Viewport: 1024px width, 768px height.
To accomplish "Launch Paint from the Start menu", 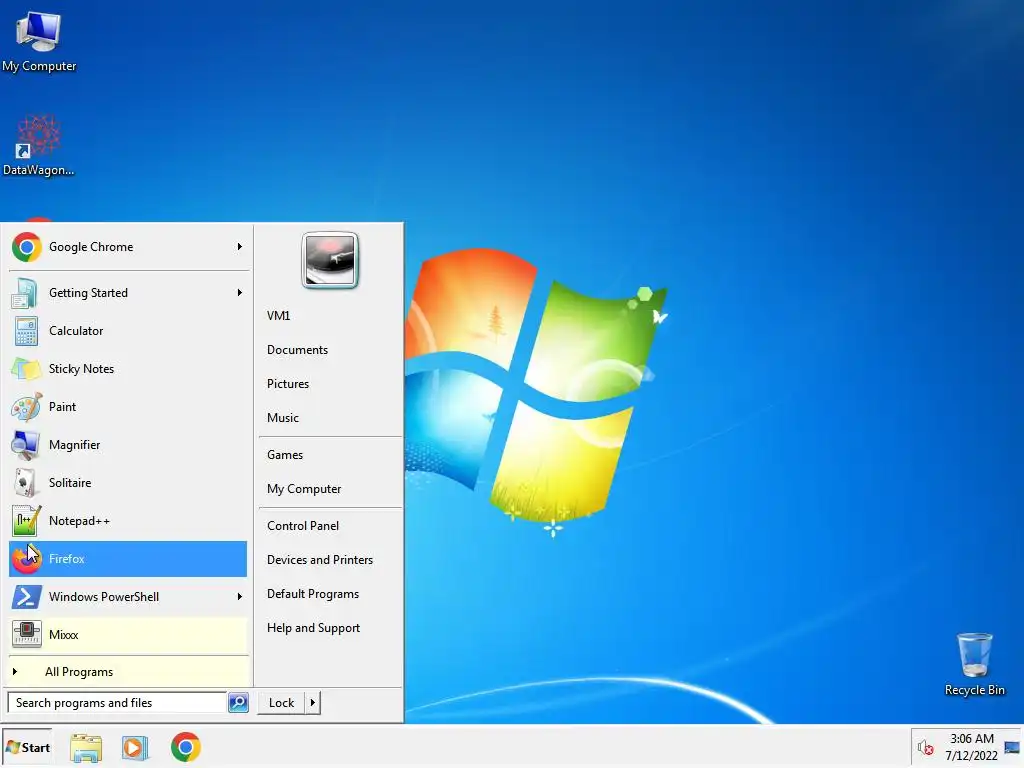I will point(127,406).
